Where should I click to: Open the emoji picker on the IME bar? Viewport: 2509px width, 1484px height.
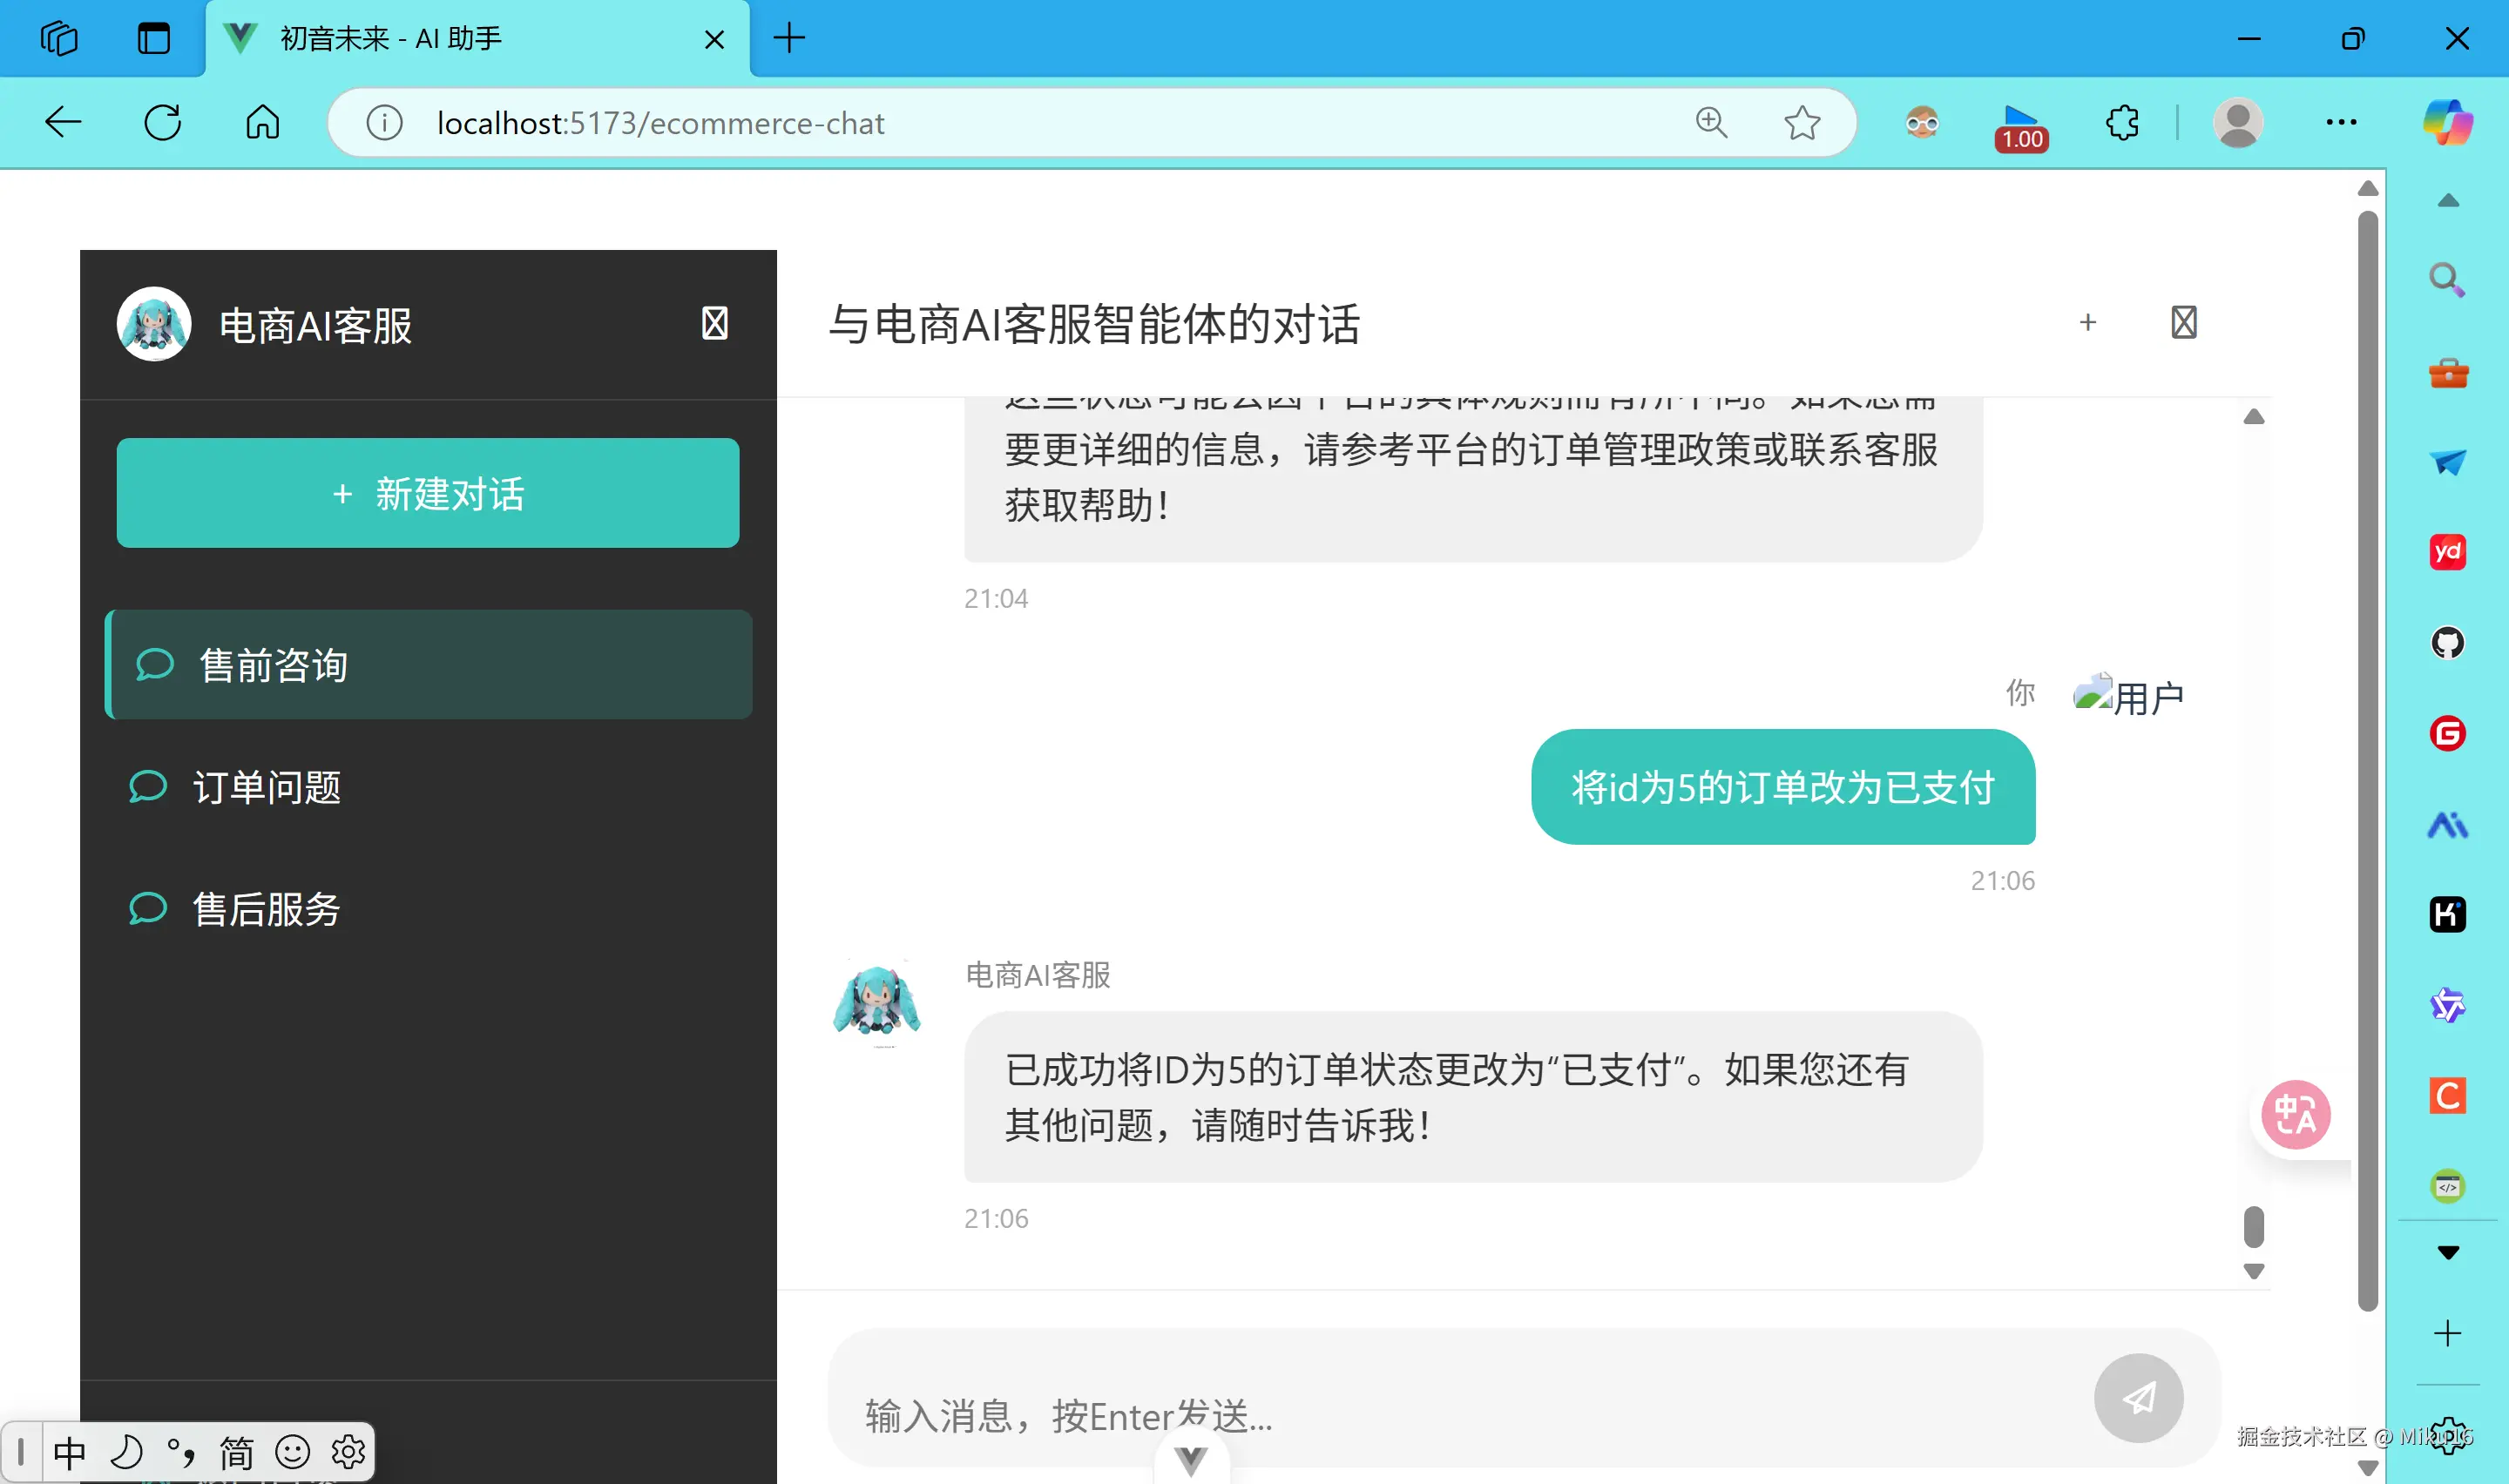[292, 1452]
